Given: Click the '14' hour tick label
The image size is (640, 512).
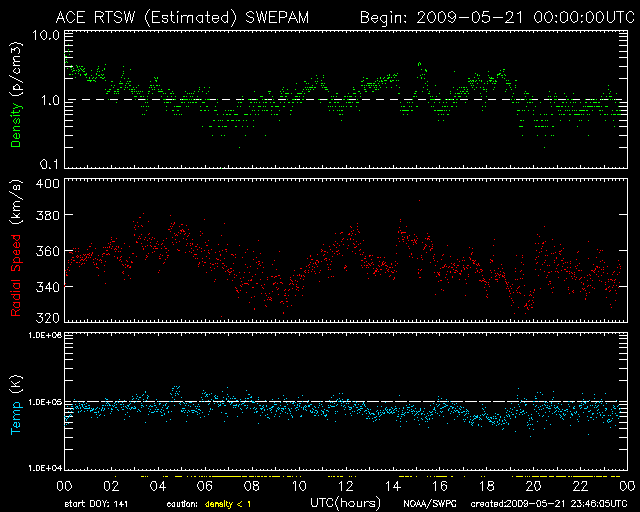Looking at the screenshot, I should point(393,486).
